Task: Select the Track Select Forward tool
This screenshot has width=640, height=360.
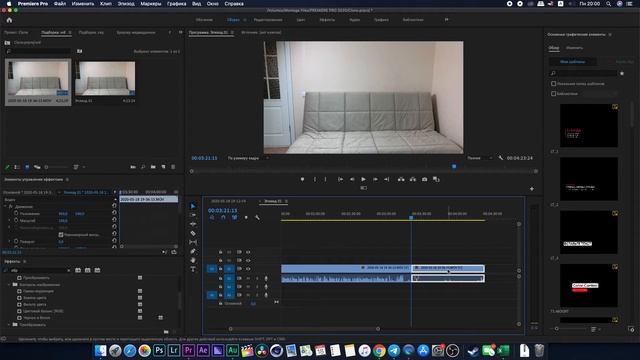Action: pos(193,215)
